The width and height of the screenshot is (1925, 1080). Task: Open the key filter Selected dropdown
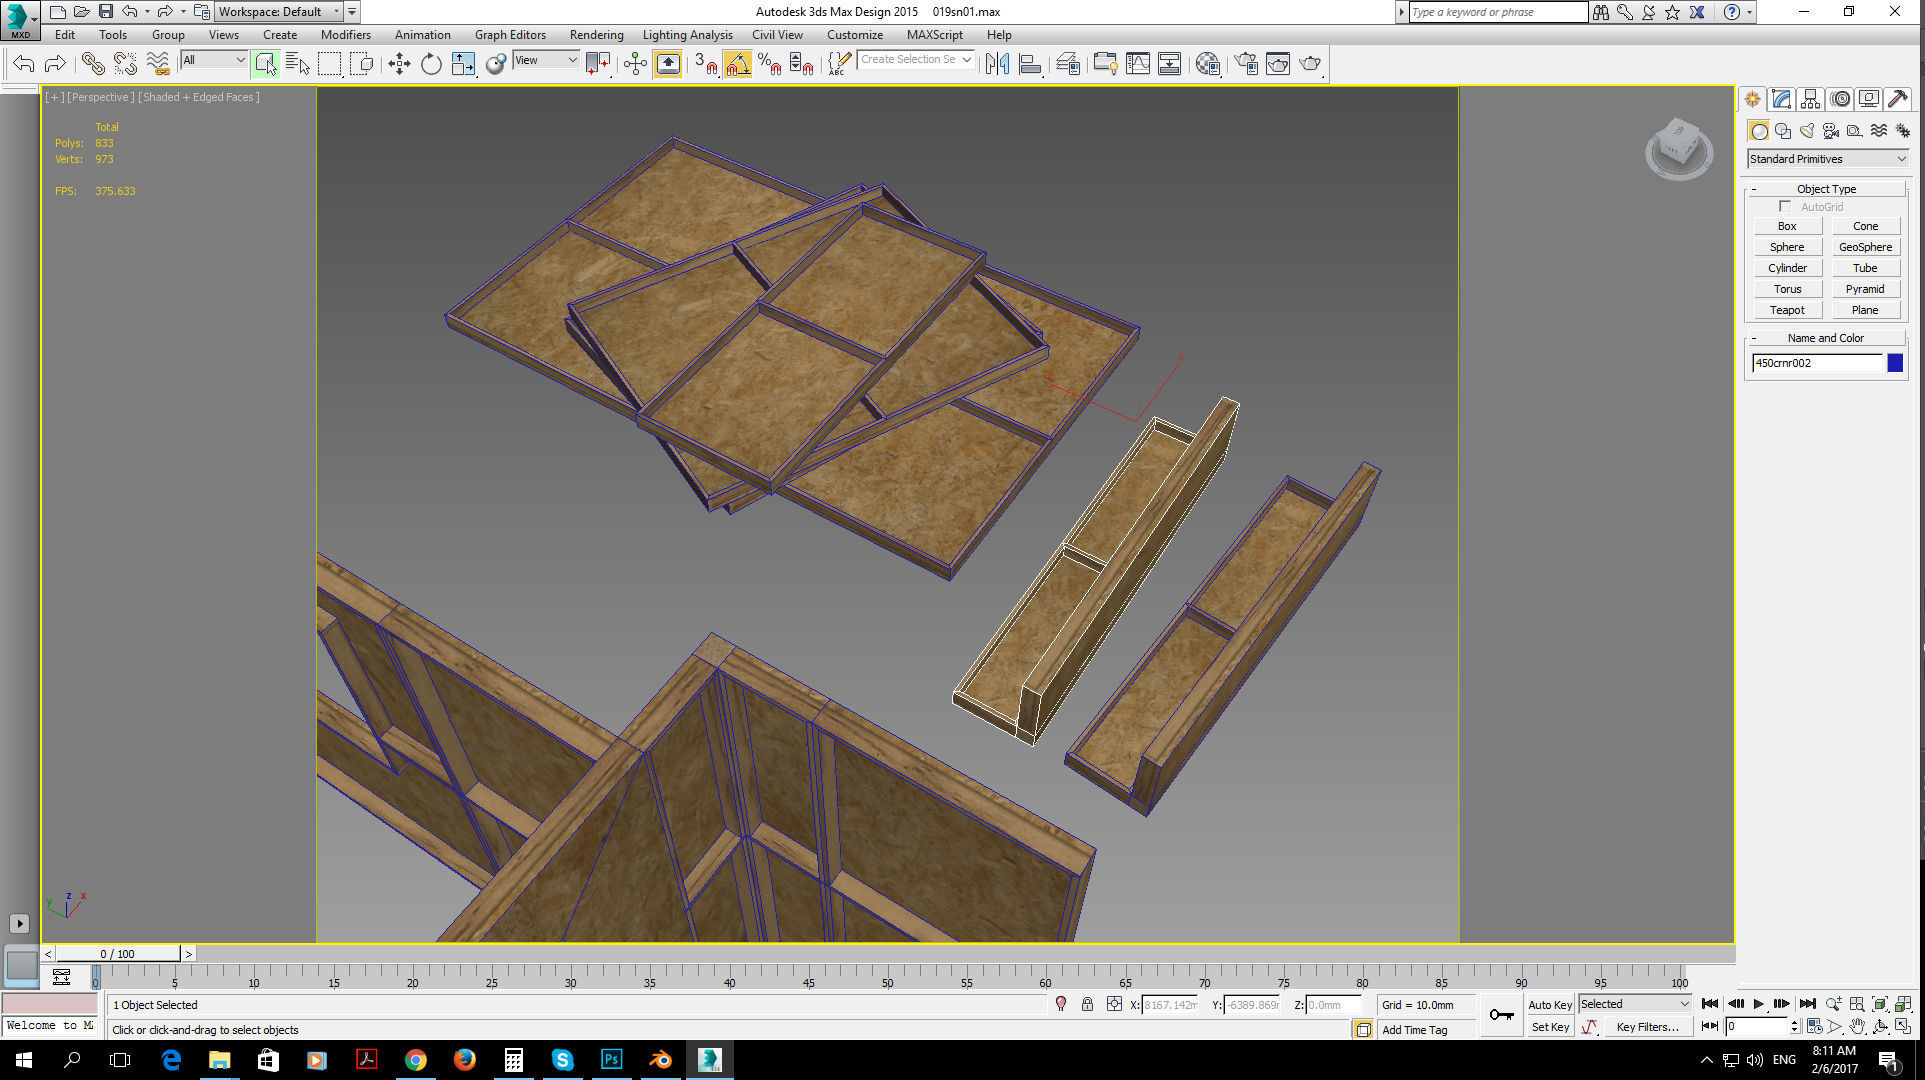click(x=1634, y=1004)
